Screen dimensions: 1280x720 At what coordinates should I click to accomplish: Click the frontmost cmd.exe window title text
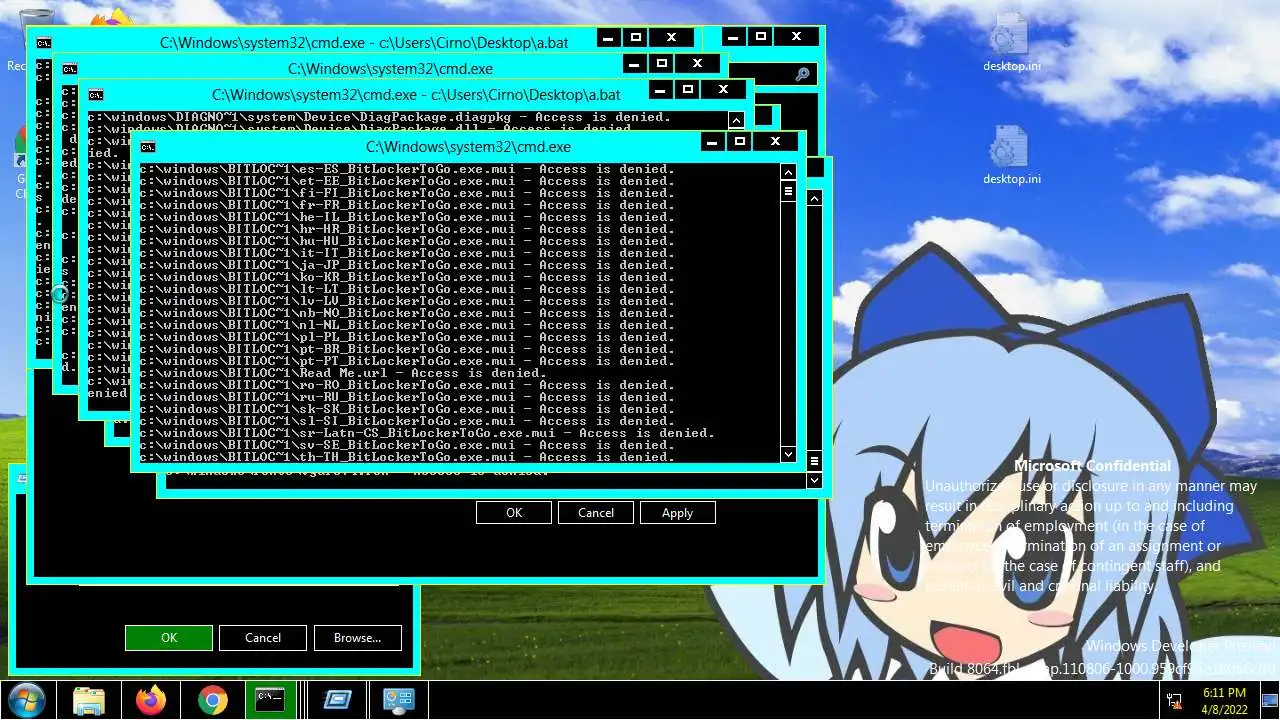coord(469,147)
